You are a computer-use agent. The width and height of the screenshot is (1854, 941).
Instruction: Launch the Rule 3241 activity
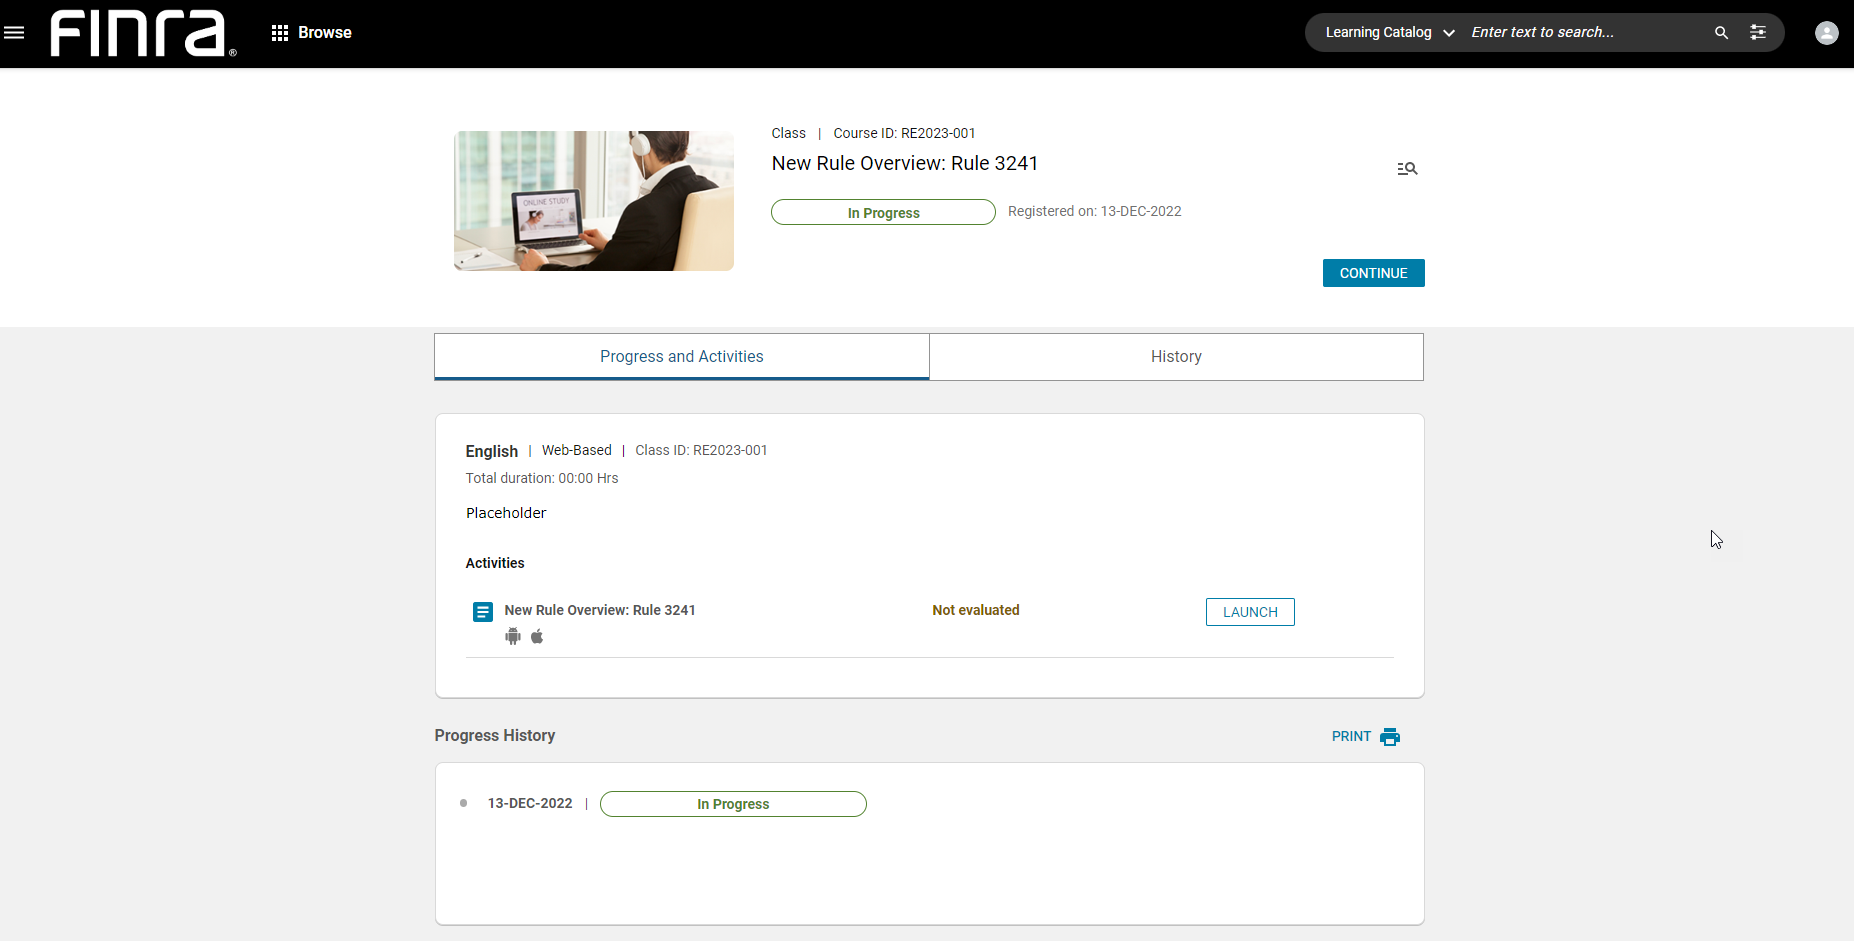[1250, 612]
